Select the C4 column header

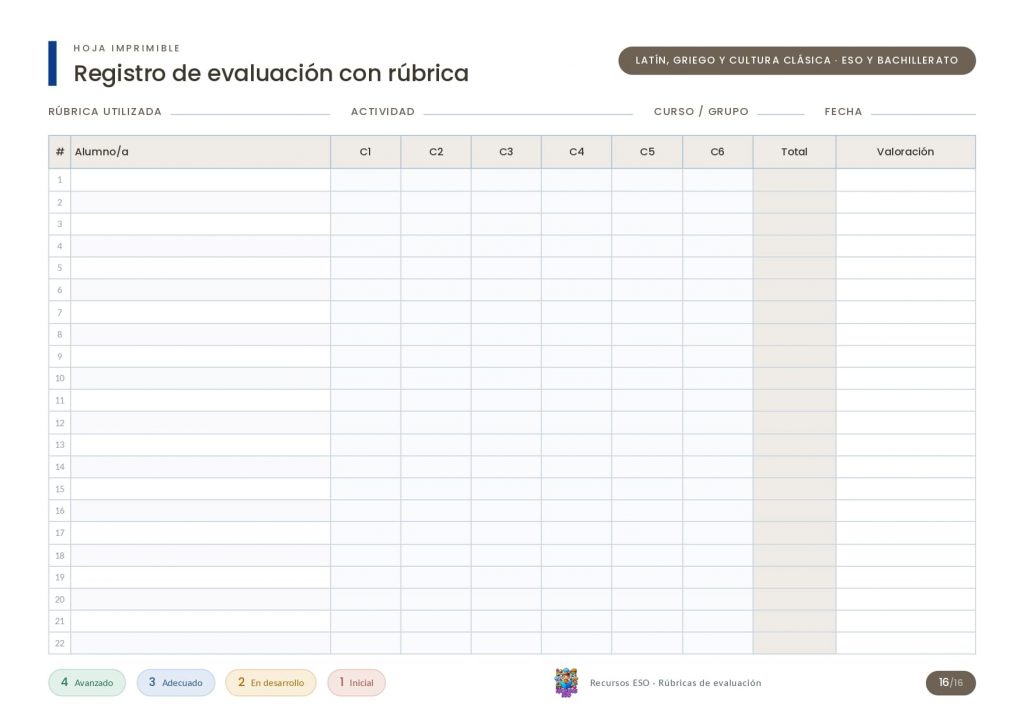577,152
